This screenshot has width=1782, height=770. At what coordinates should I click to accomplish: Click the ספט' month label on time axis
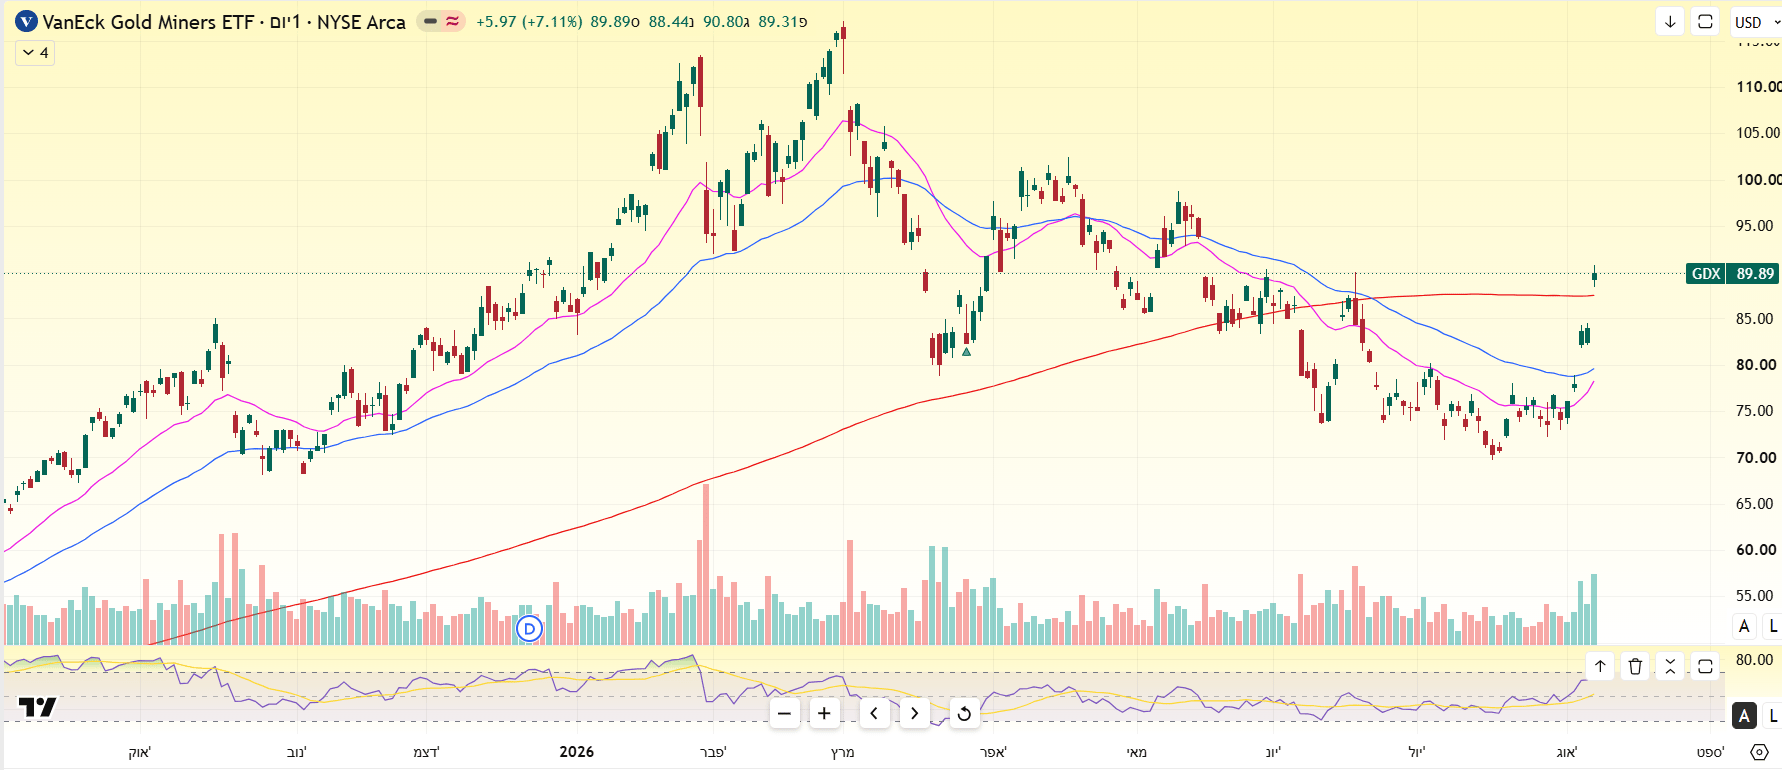tap(1710, 752)
